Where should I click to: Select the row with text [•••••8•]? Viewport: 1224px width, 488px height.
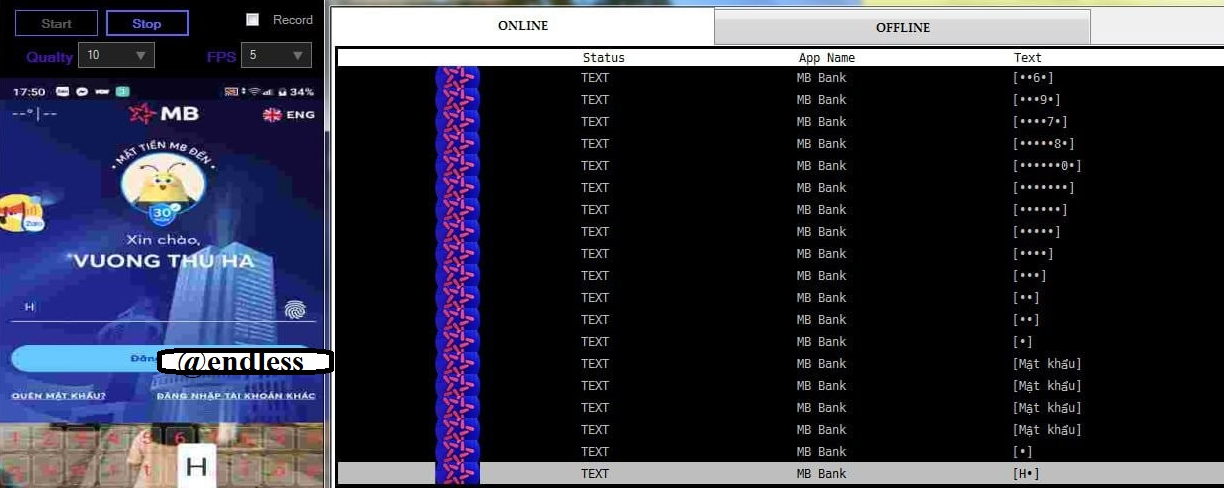tap(780, 143)
